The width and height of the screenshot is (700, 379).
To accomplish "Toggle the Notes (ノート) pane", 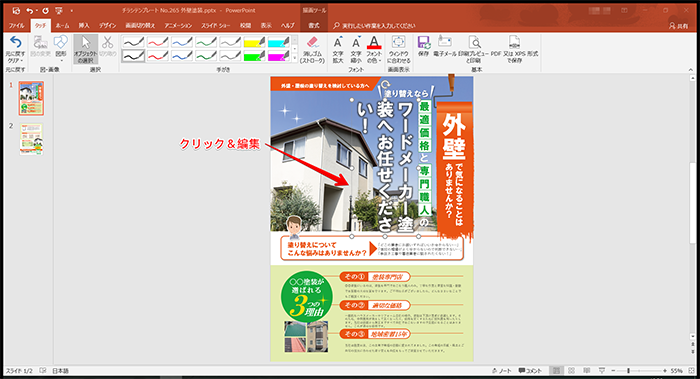I will (x=501, y=371).
